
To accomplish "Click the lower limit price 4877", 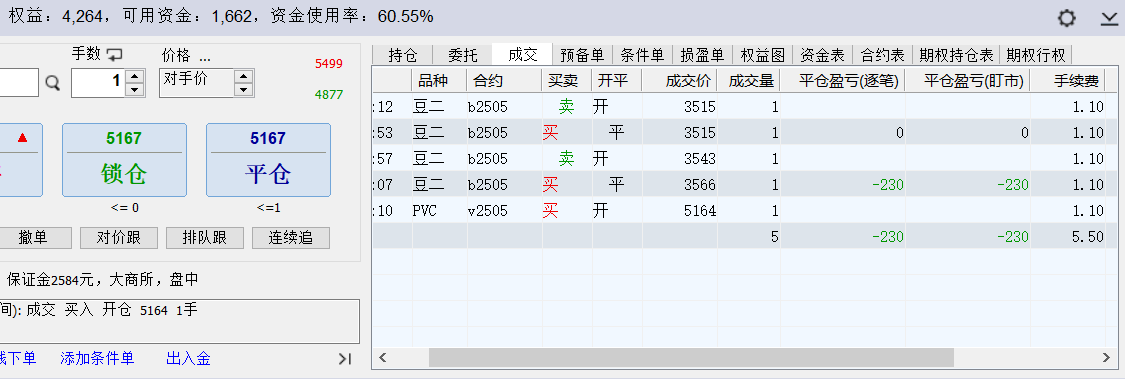I will [x=329, y=94].
